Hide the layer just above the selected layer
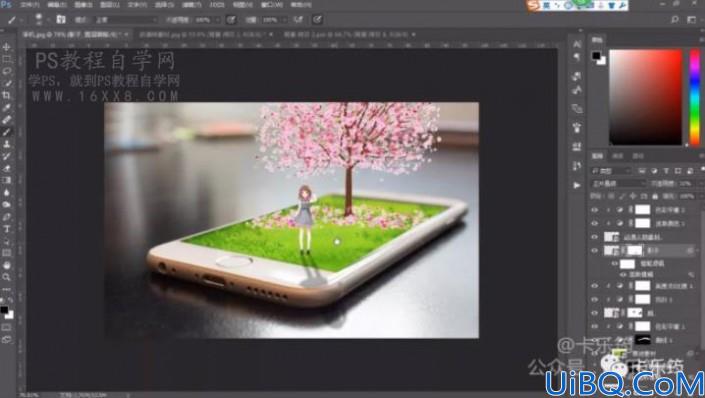 (595, 237)
